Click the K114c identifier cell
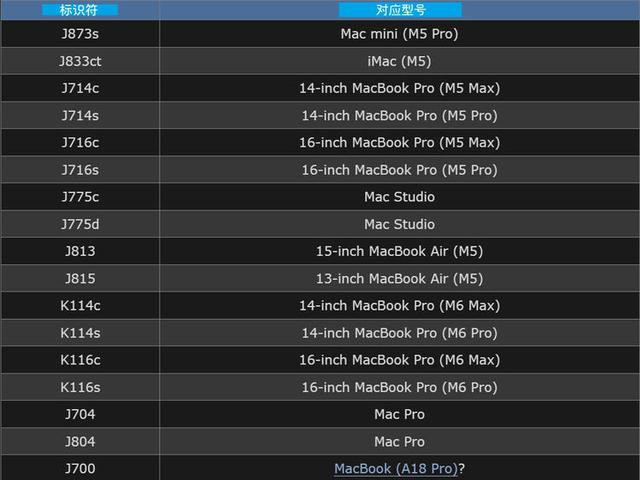640x480 pixels. 80,305
